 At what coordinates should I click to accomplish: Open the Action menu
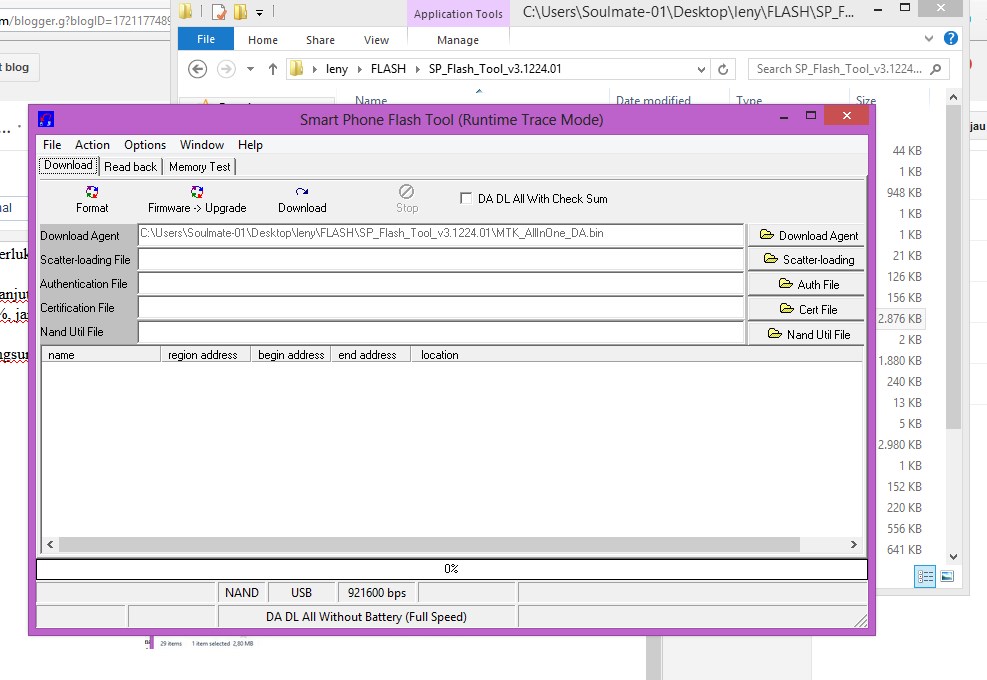click(93, 145)
